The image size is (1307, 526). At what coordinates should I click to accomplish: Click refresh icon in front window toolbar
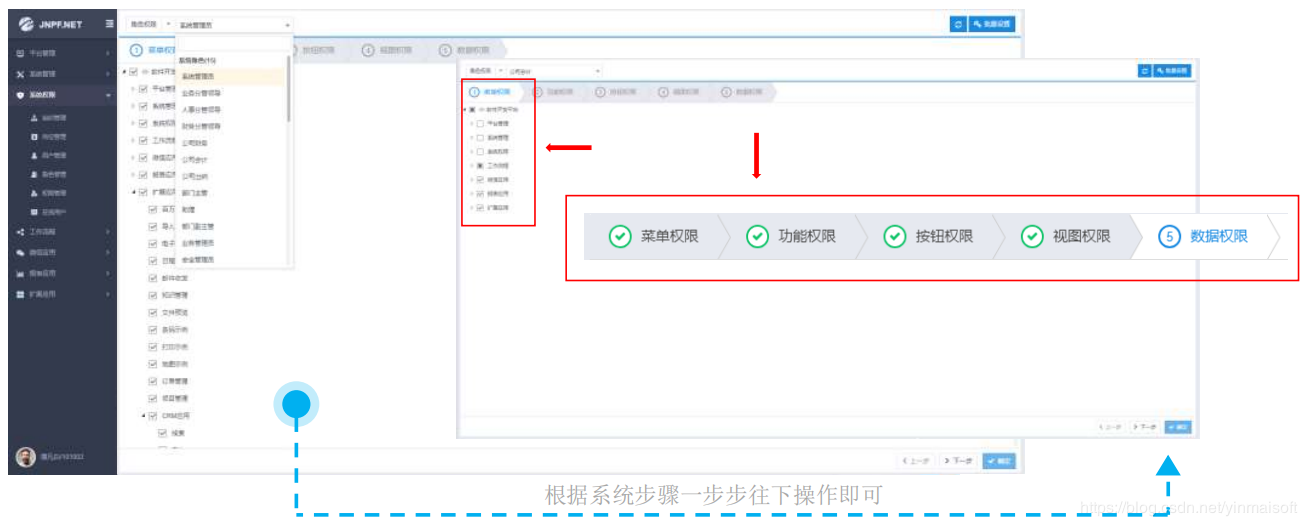coord(1145,71)
